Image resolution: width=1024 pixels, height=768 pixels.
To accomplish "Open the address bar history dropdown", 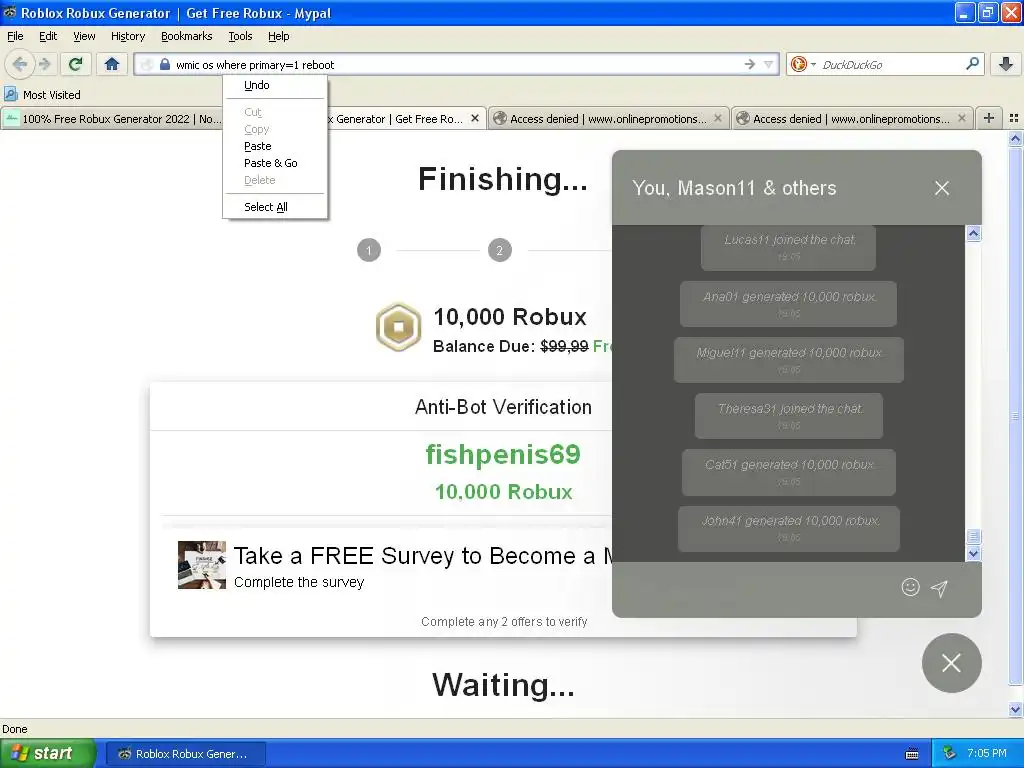I will [769, 64].
